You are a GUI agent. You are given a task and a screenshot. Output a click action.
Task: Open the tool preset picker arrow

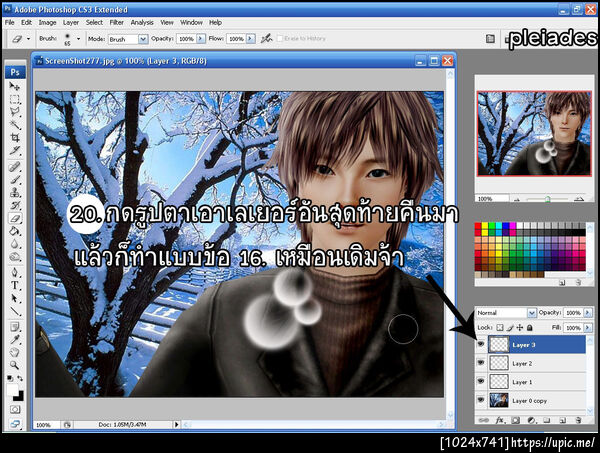(x=28, y=39)
